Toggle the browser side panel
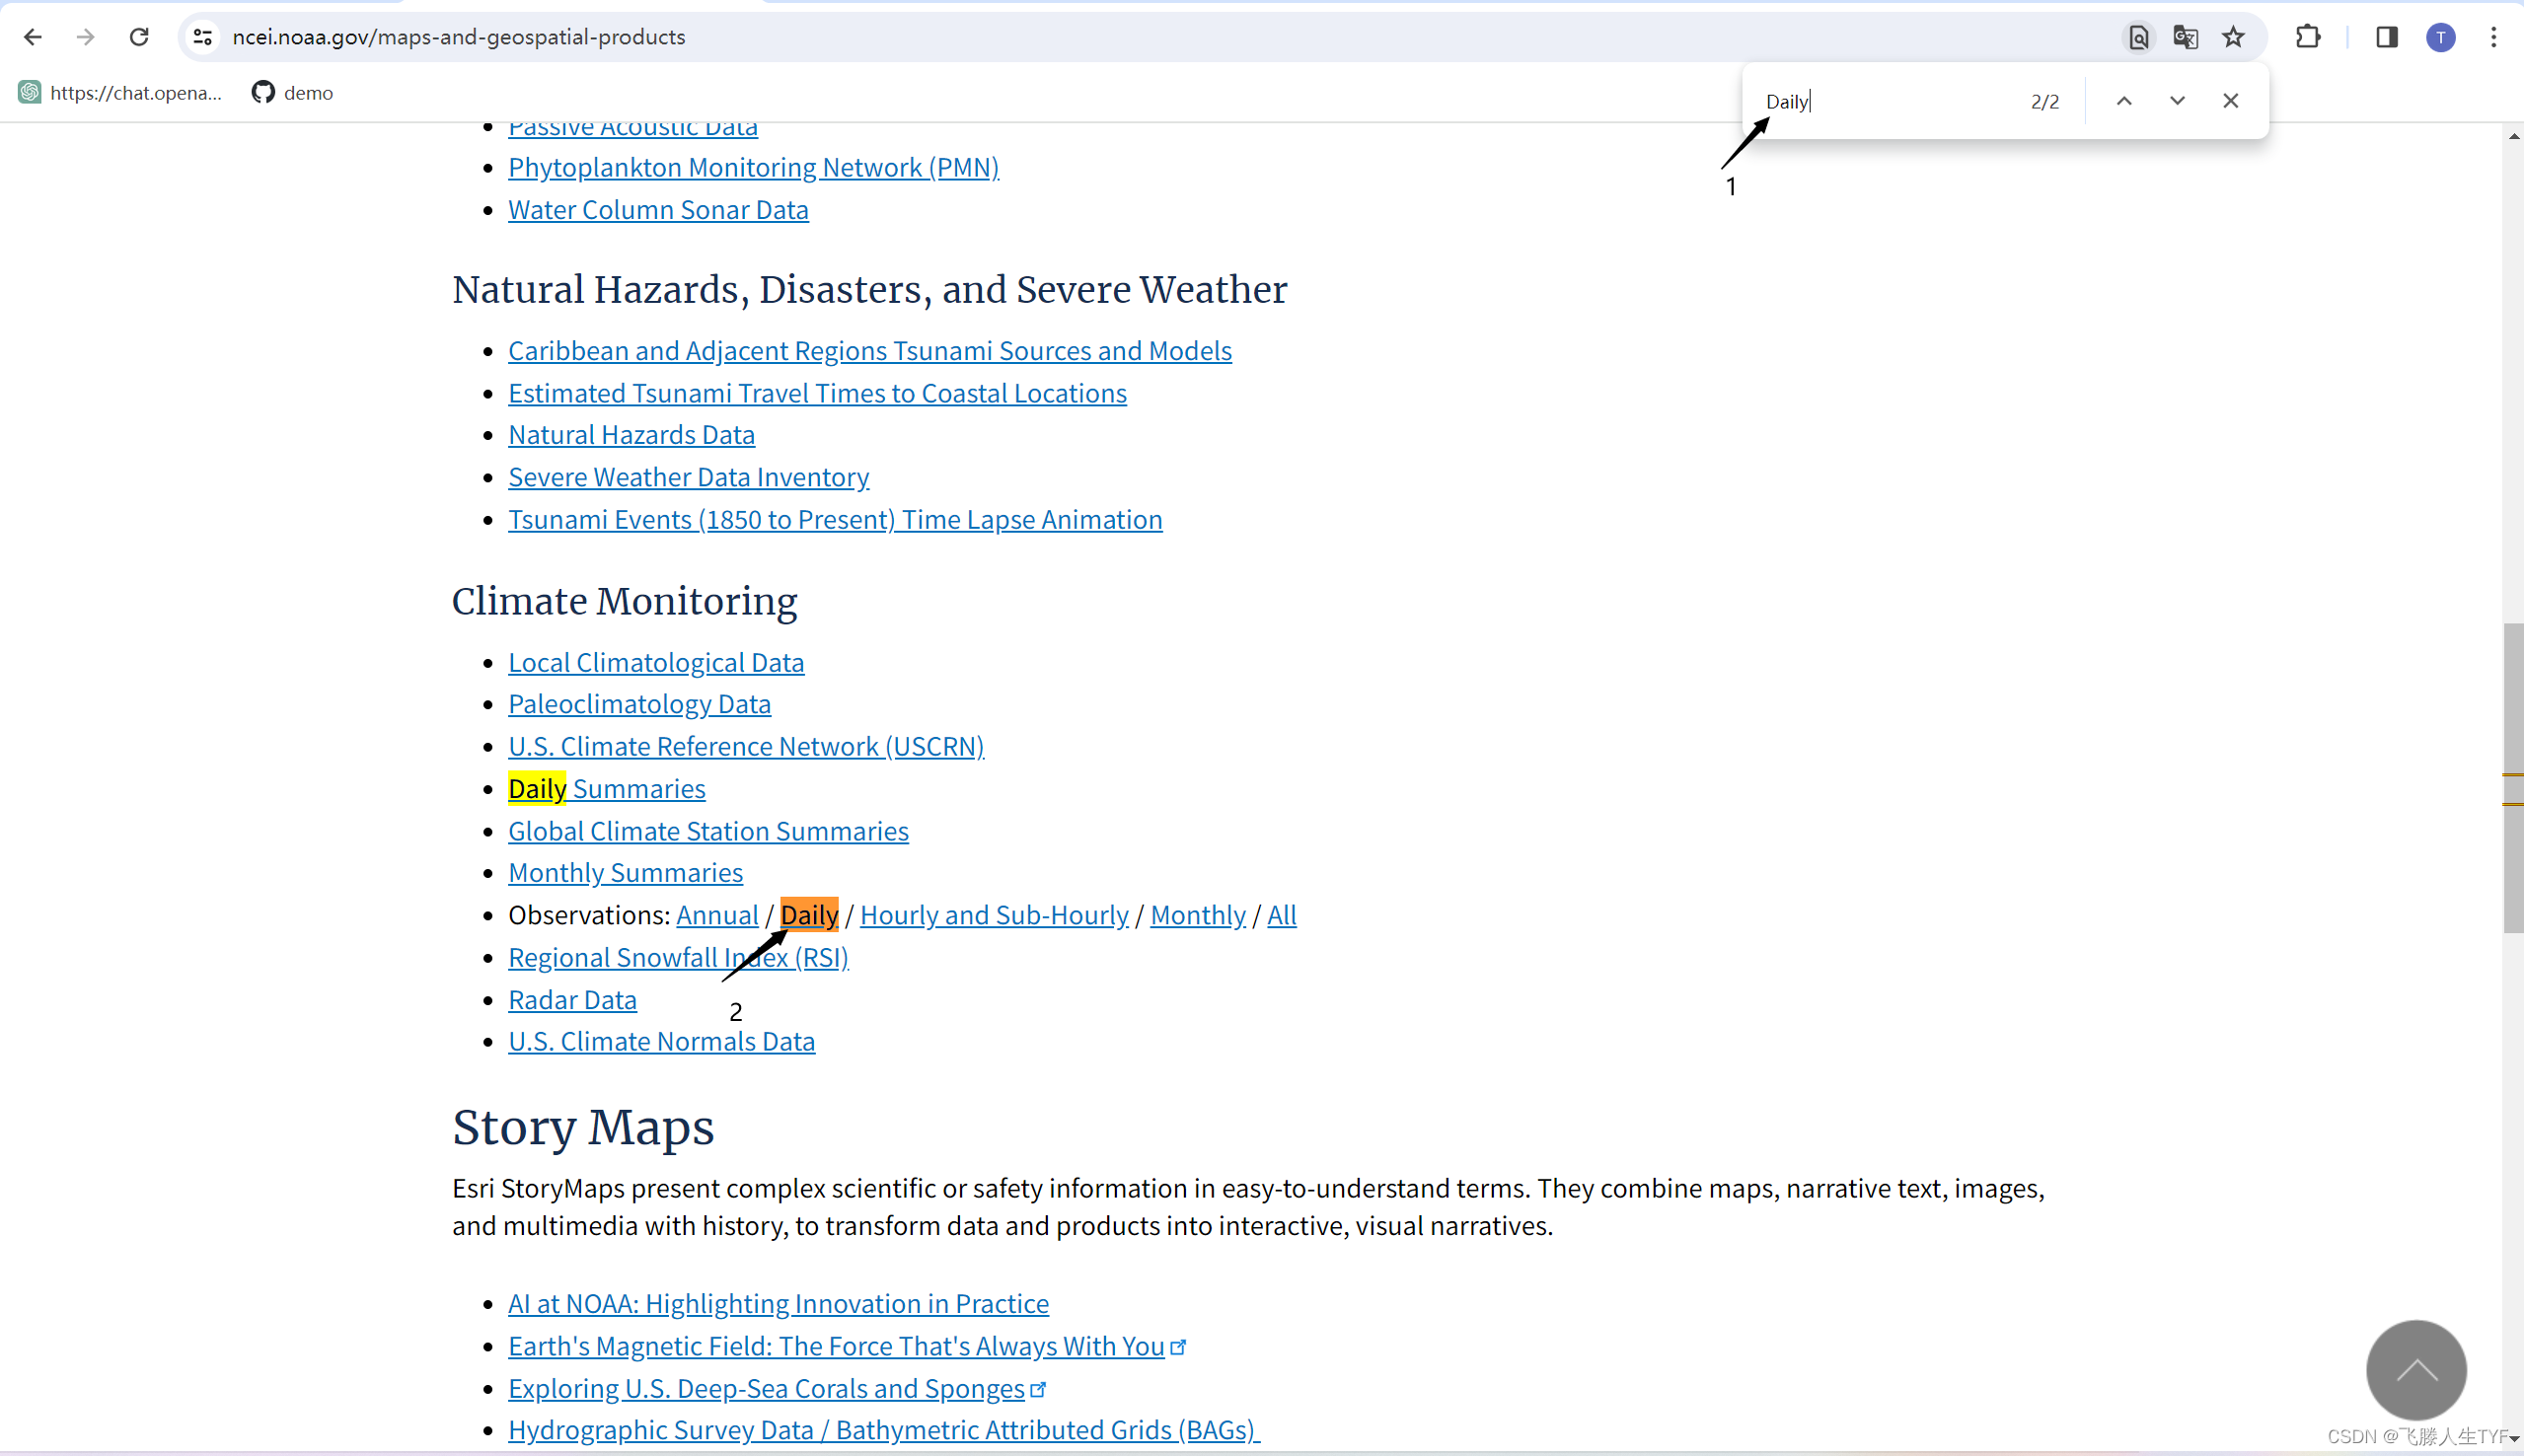 (x=2387, y=37)
